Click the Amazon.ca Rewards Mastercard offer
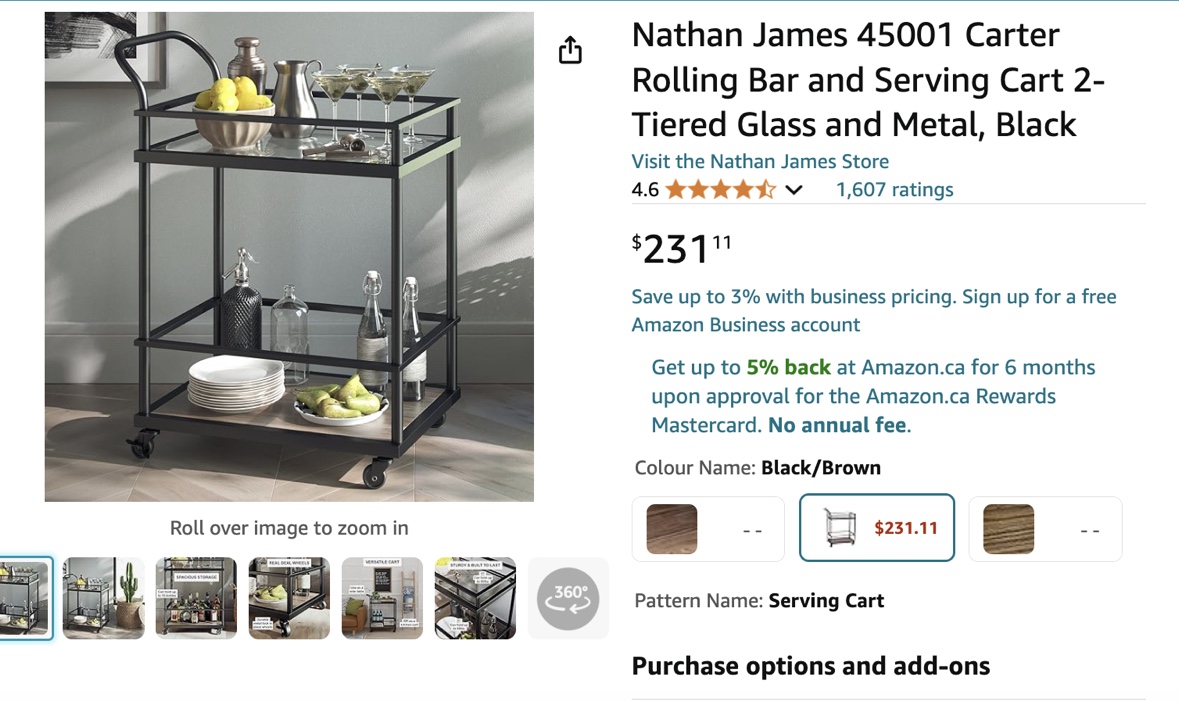Viewport: 1179px width, 702px height. coord(873,396)
